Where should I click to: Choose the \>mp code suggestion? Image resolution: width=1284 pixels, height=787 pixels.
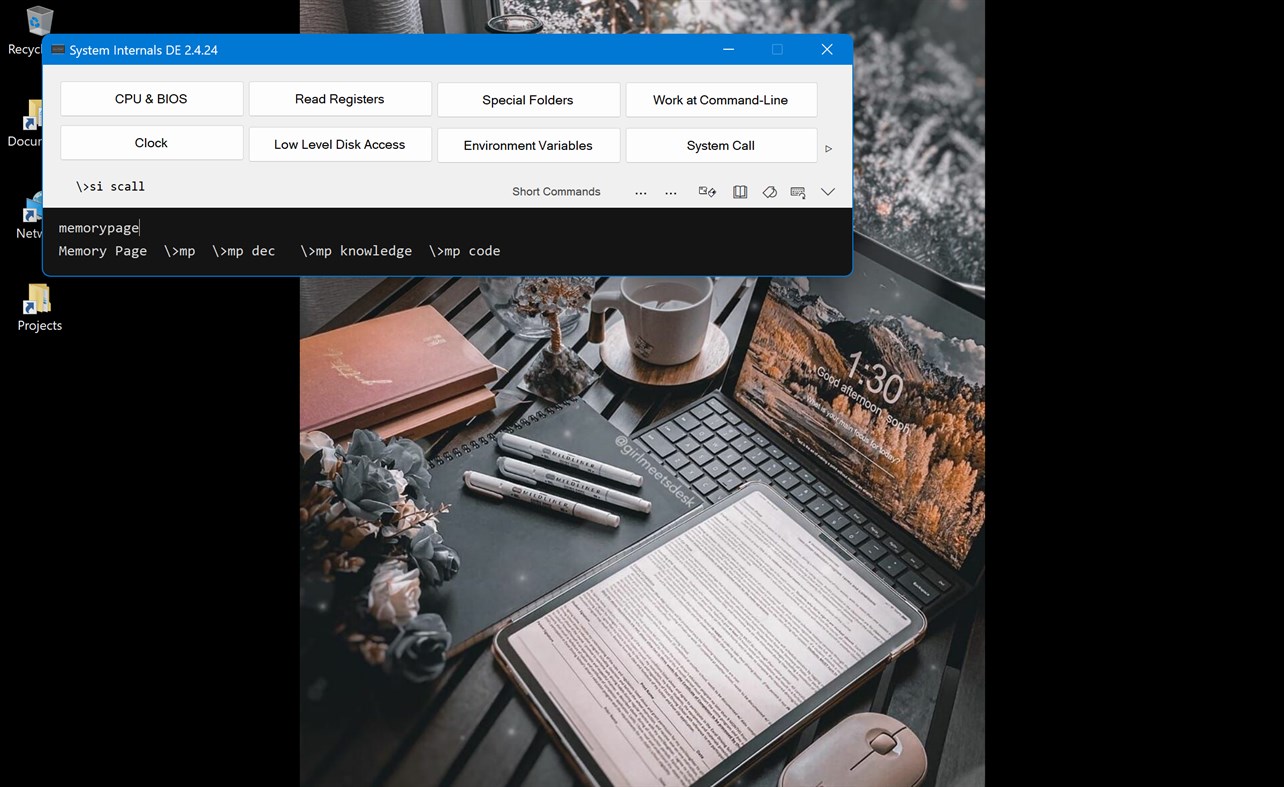[465, 251]
